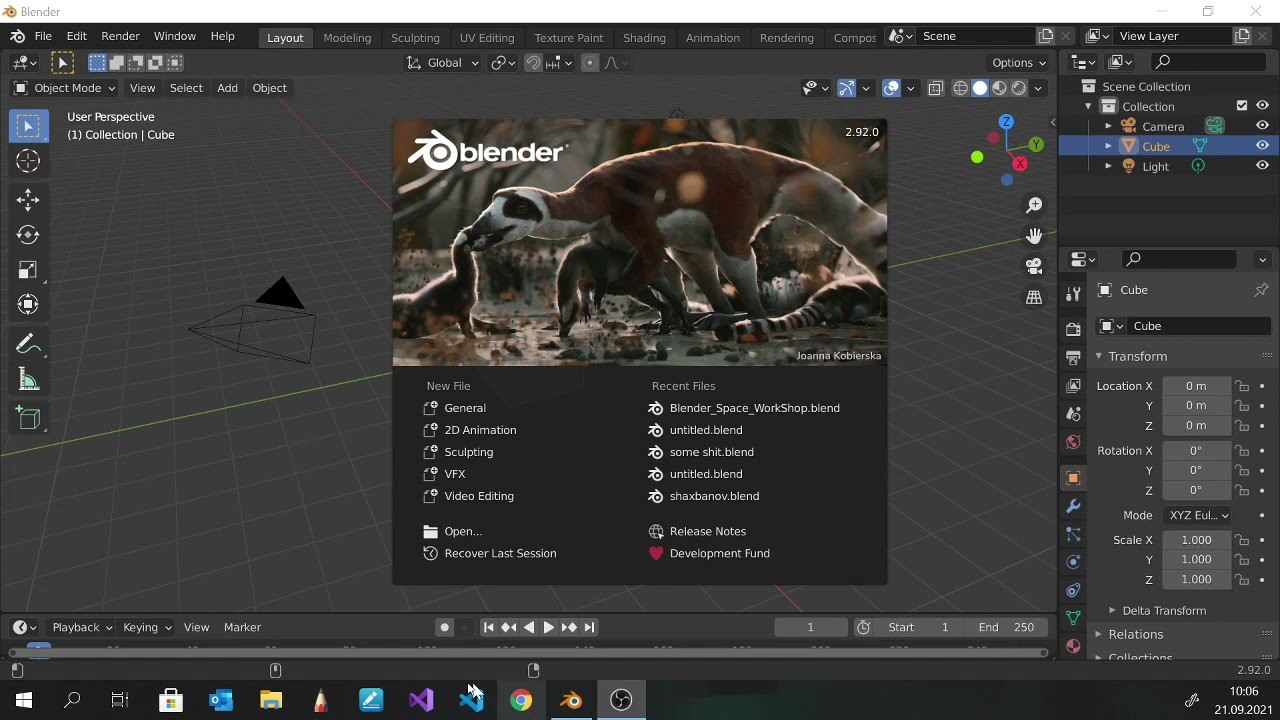1280x720 pixels.
Task: Toggle the camera view icon
Action: [1034, 266]
